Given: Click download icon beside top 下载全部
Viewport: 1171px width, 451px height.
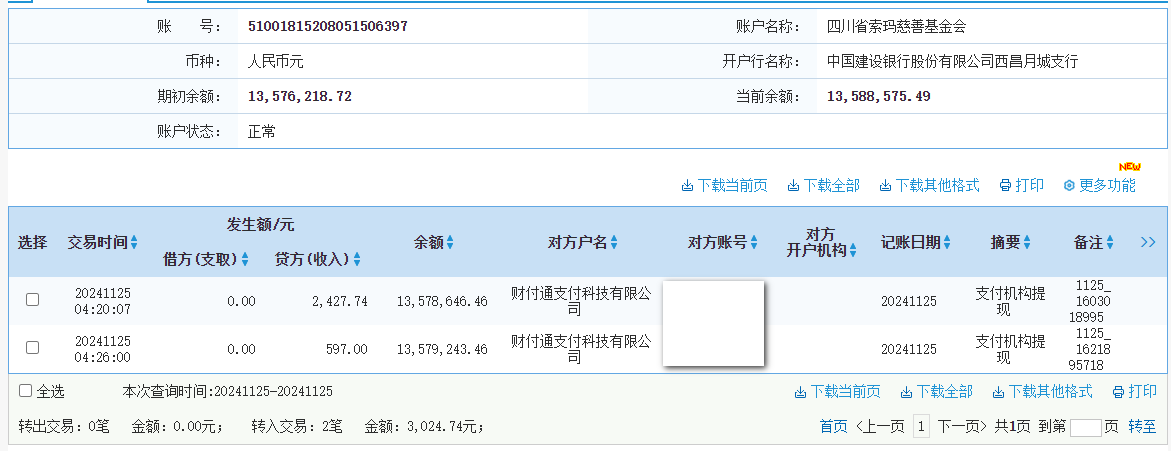Looking at the screenshot, I should (793, 186).
